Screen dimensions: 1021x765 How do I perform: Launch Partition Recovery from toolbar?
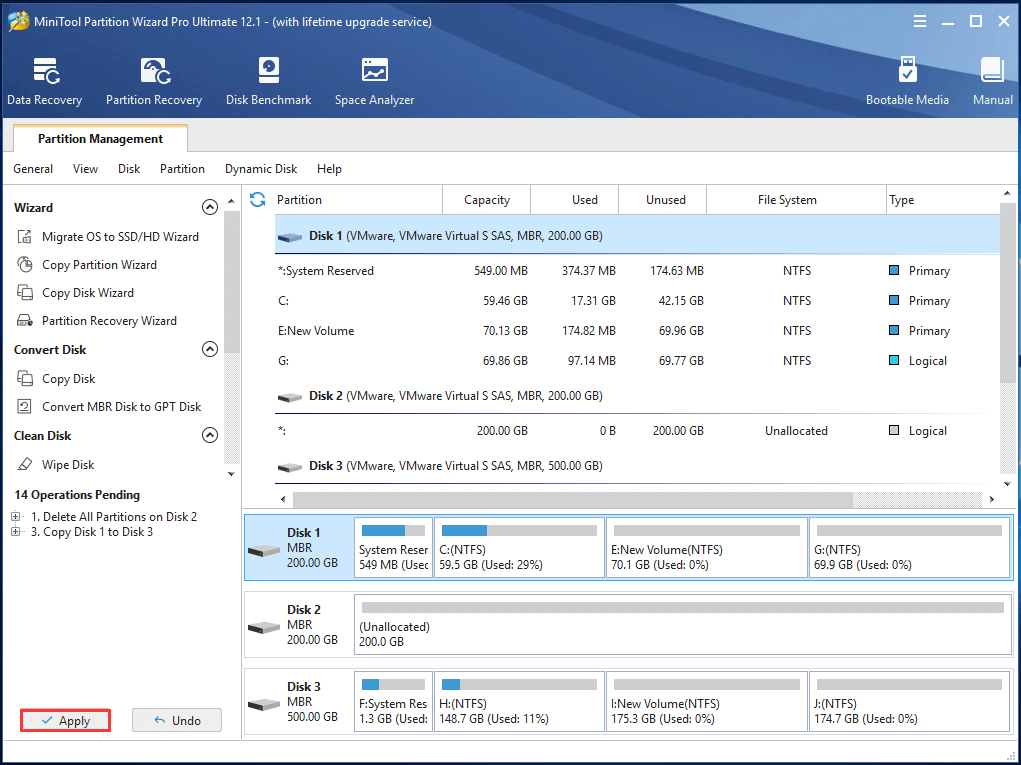[x=154, y=80]
